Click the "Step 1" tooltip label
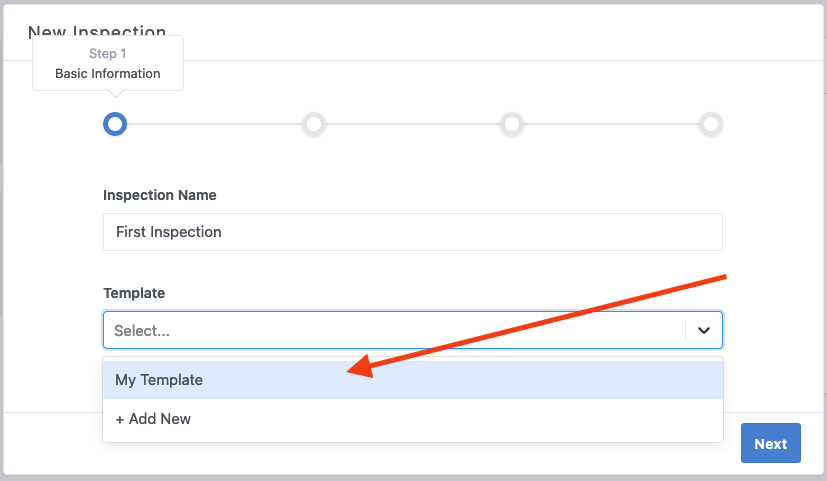827x481 pixels. [108, 54]
